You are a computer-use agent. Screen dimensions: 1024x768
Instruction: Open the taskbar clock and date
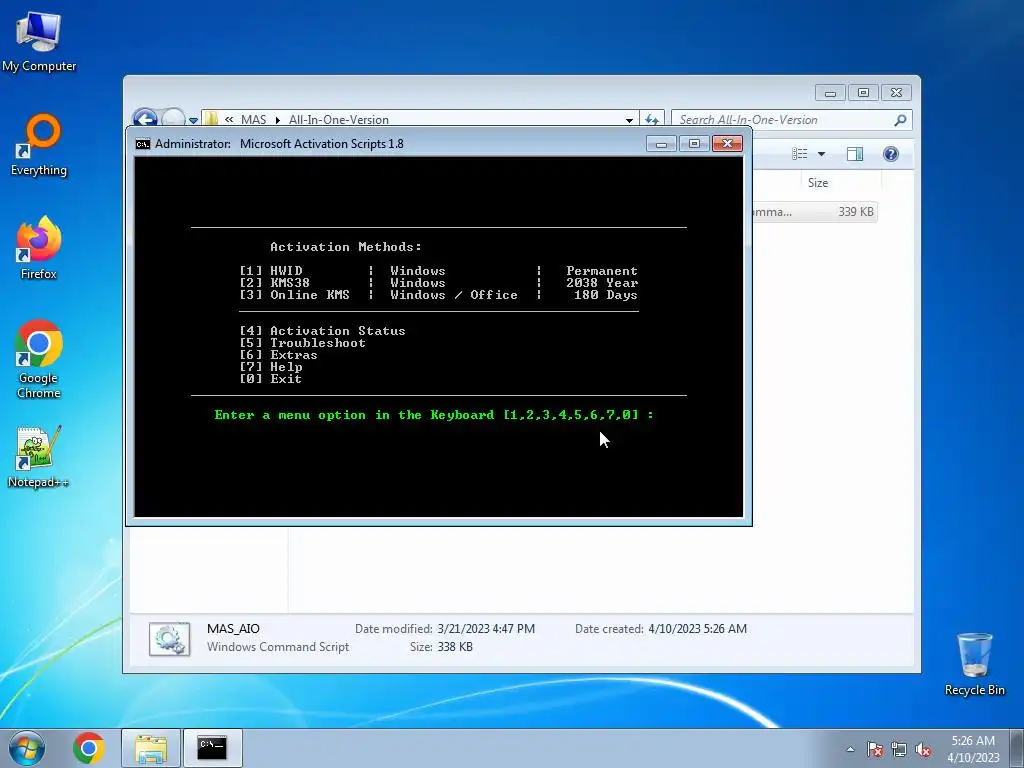tap(973, 749)
